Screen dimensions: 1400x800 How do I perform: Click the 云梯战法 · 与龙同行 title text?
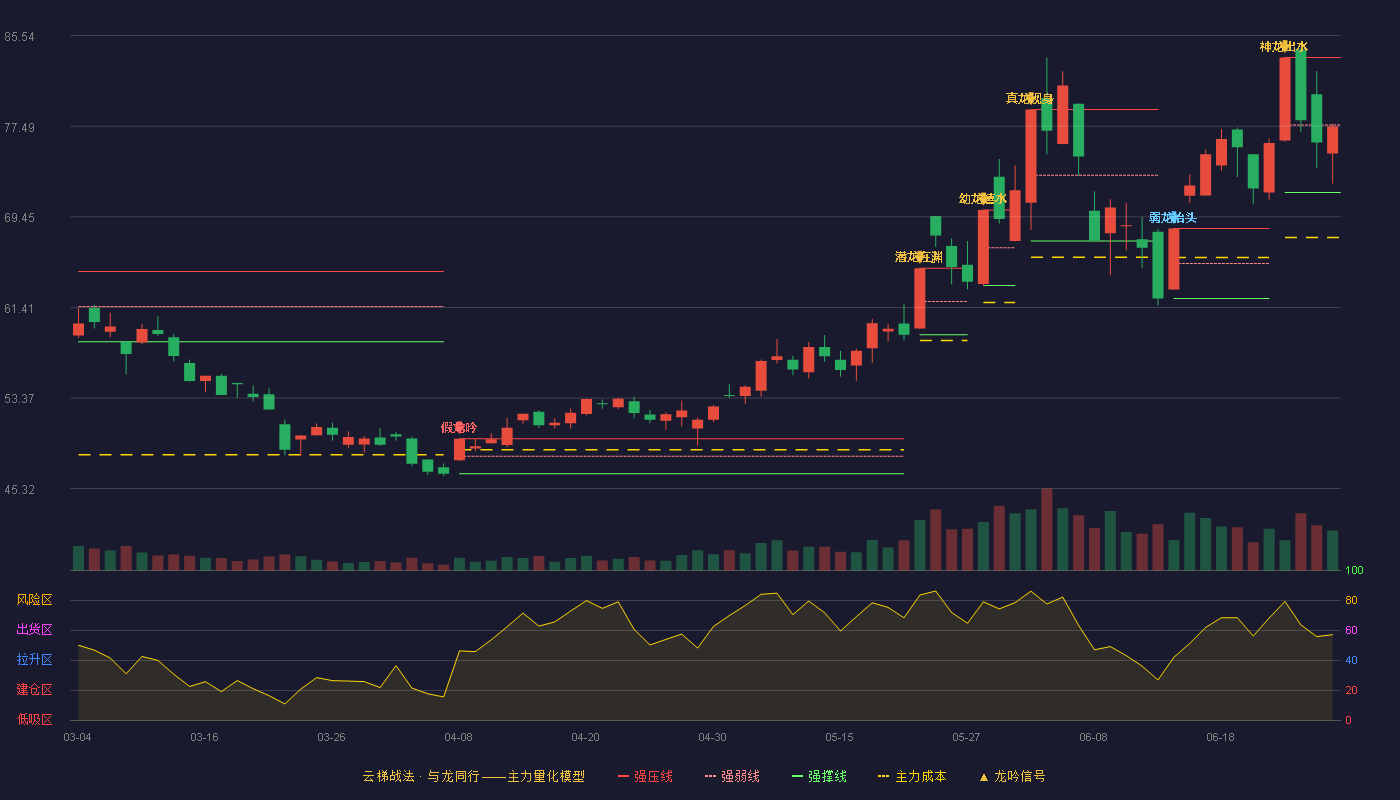coord(420,776)
